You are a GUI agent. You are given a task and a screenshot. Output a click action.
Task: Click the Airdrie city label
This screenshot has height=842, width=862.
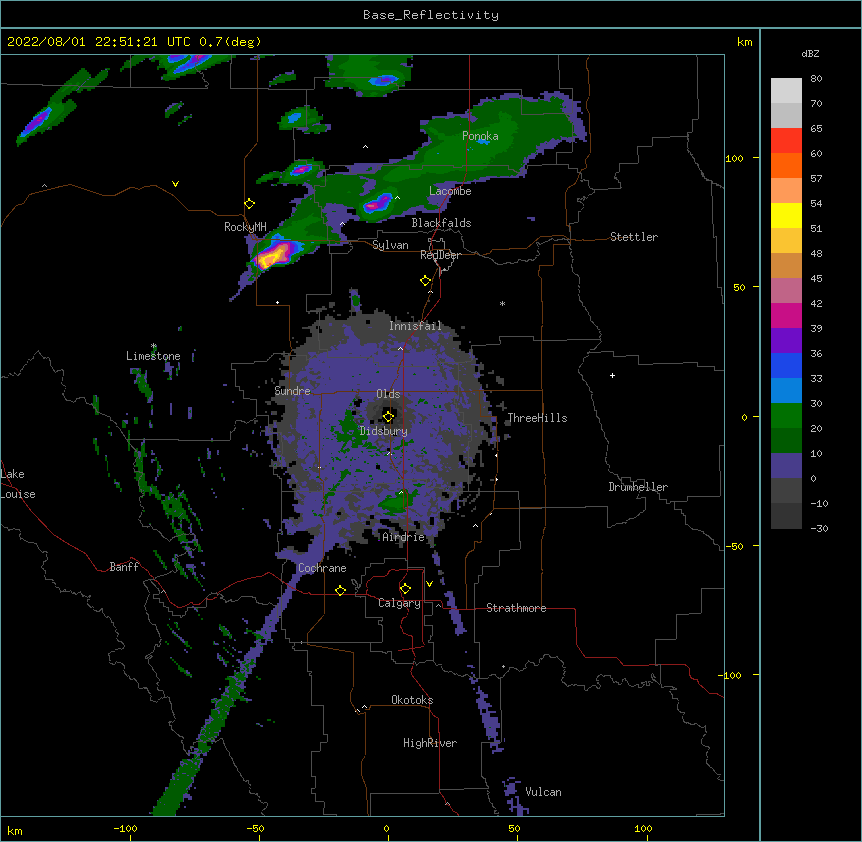click(404, 537)
